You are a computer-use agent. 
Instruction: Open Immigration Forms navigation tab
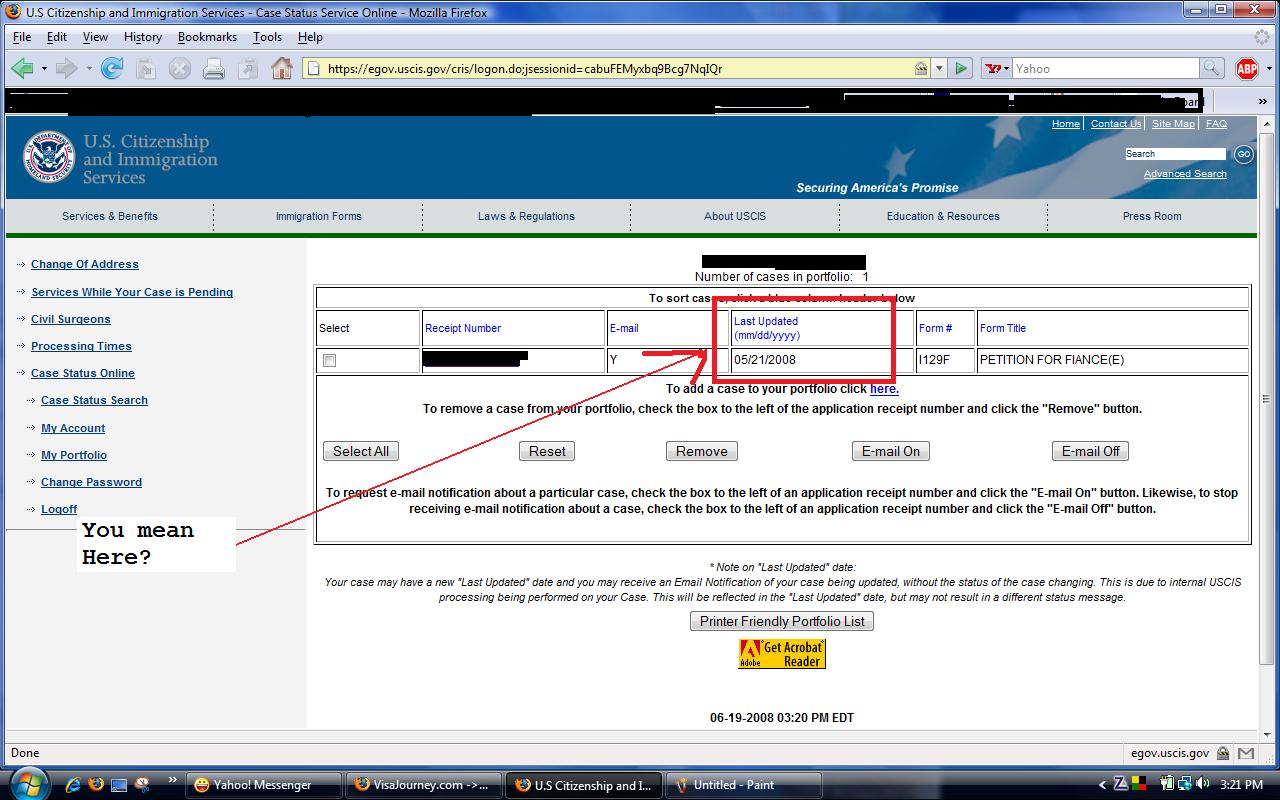click(319, 216)
